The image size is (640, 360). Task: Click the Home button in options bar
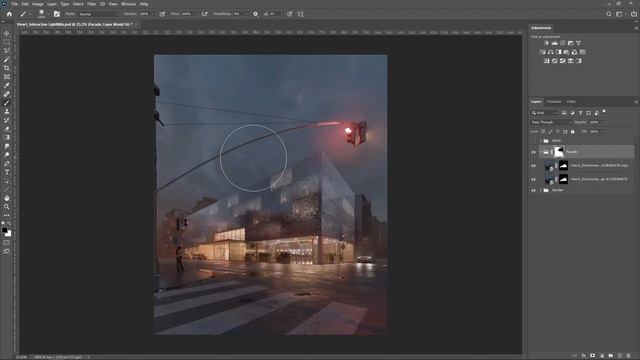9,14
